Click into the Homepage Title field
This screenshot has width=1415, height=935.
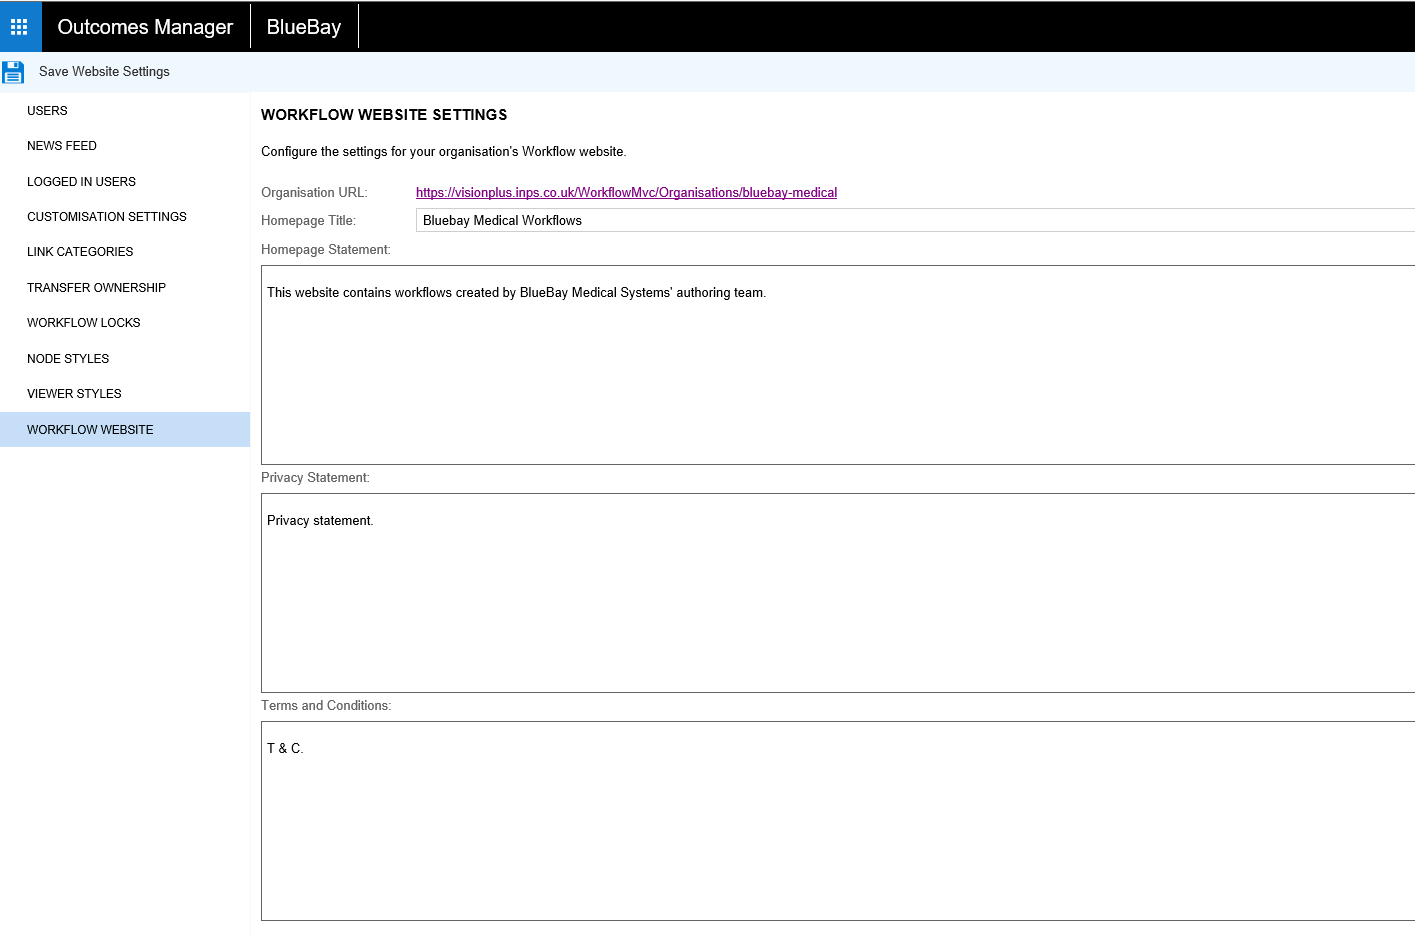click(900, 221)
